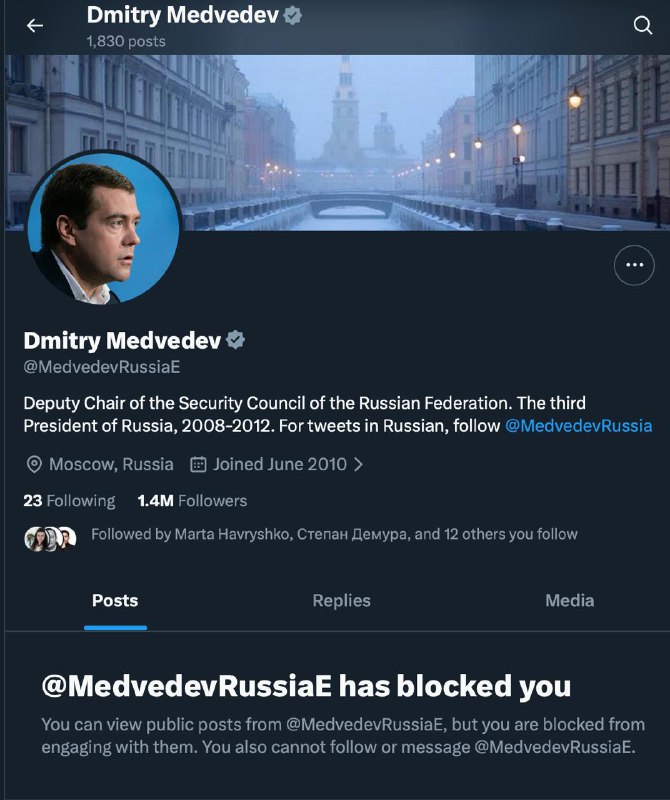Click the back arrow icon
This screenshot has height=800, width=670.
point(35,26)
